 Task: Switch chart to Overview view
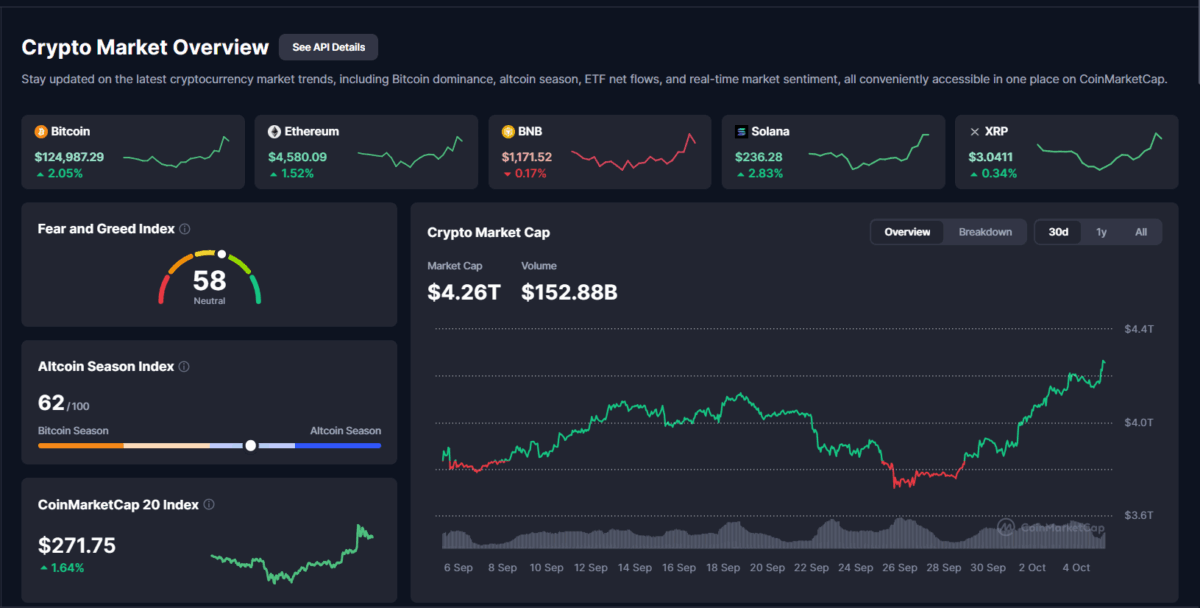pos(907,232)
